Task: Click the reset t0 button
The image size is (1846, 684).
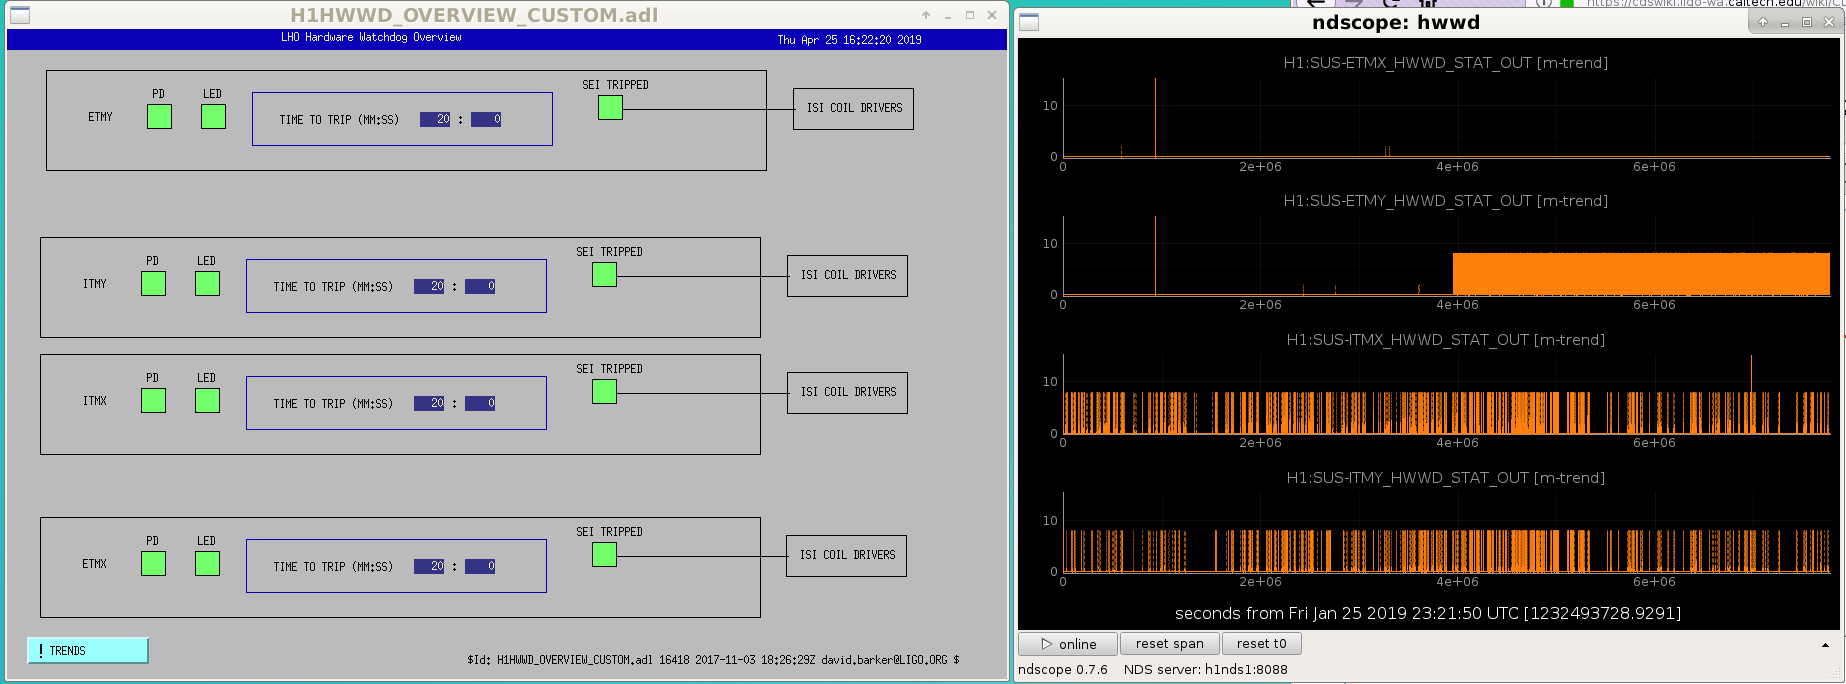Action: (1262, 644)
